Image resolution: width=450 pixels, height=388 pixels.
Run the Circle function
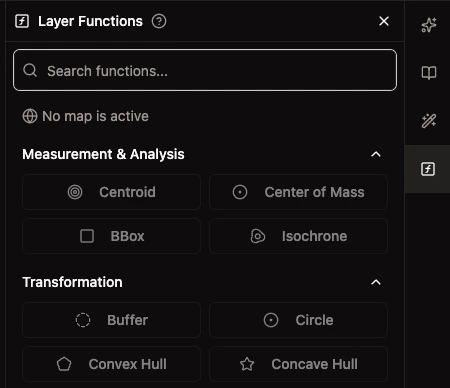(298, 320)
